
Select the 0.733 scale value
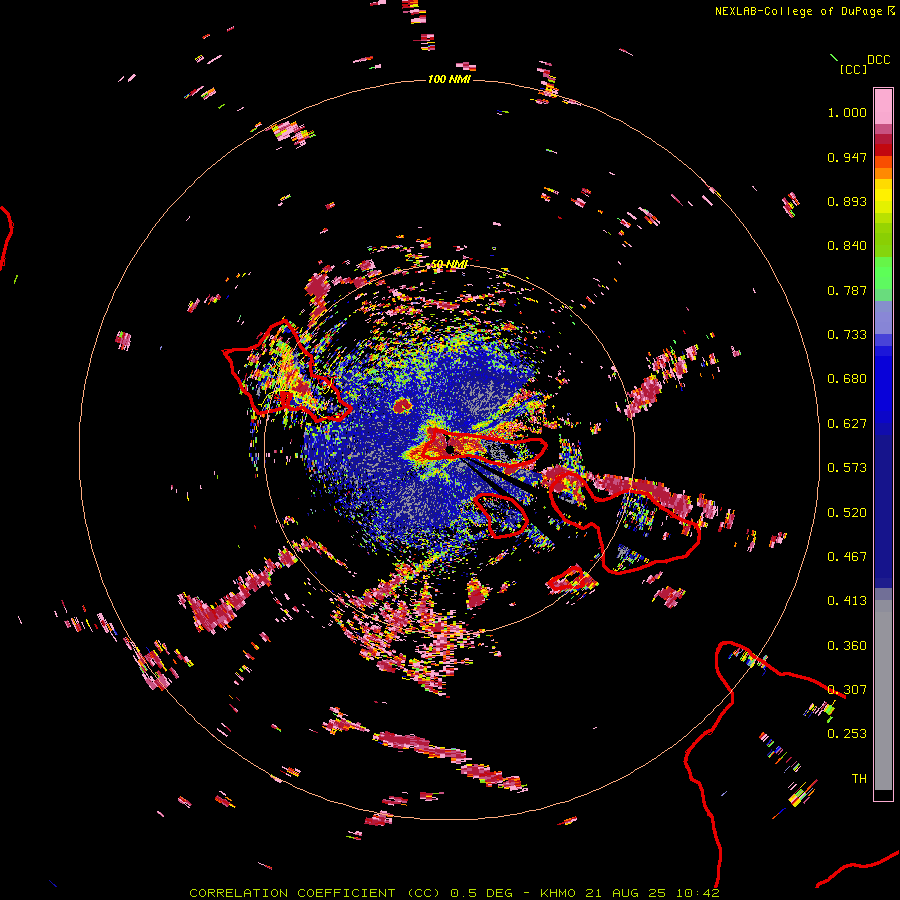coord(847,335)
